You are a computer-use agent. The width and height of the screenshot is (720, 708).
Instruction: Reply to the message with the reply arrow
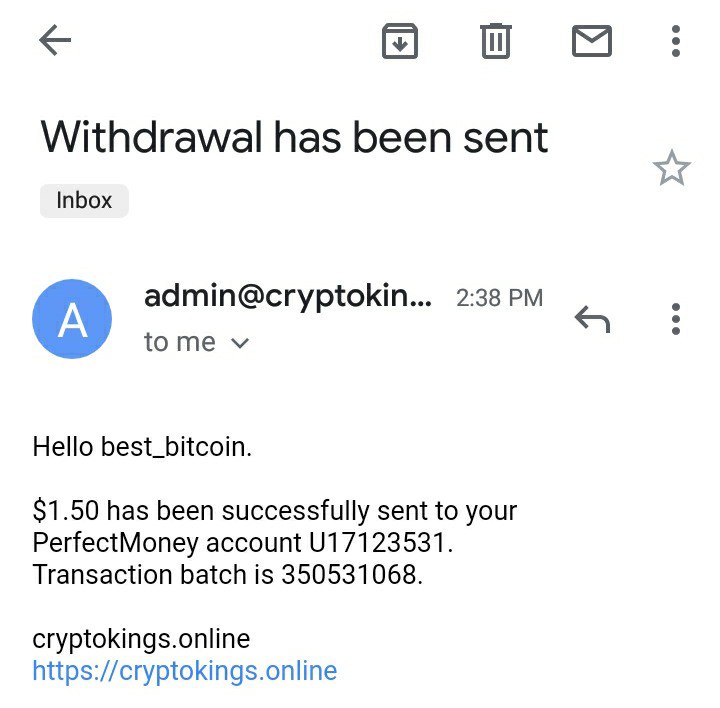pos(592,319)
